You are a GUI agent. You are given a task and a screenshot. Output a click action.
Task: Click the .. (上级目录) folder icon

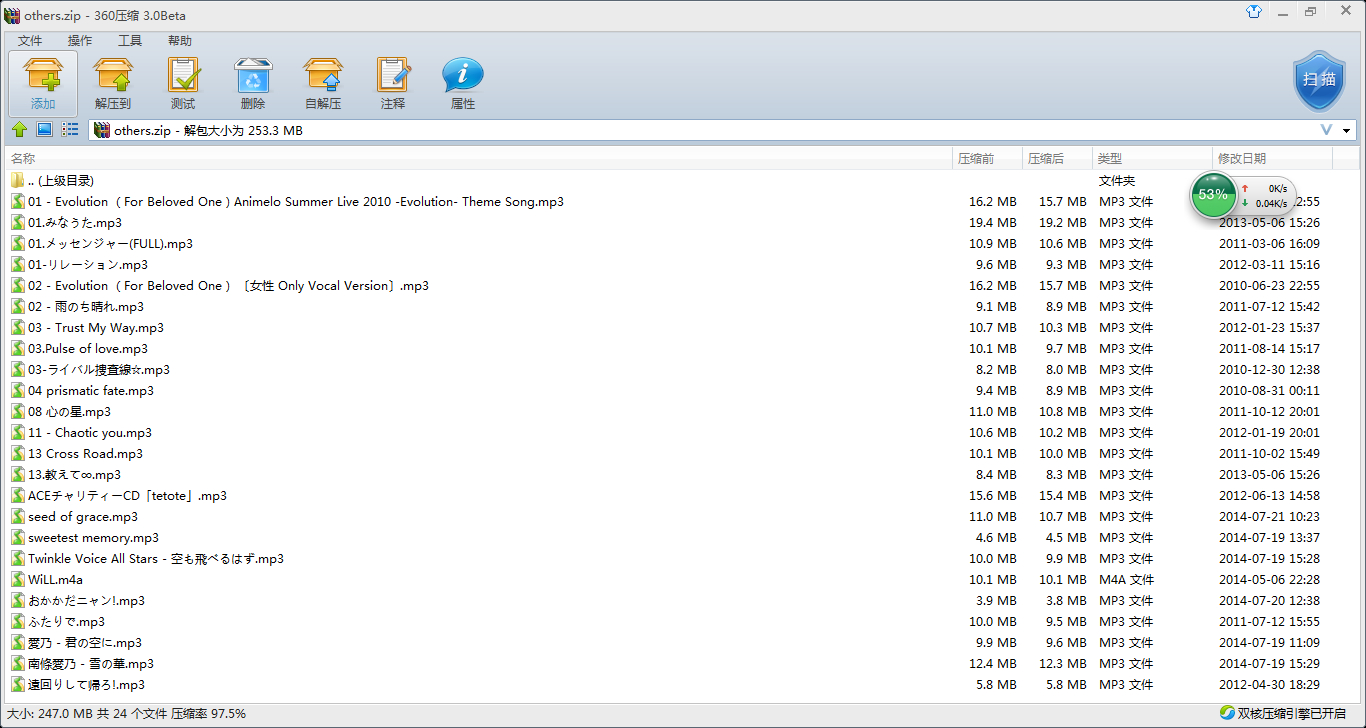coord(18,181)
